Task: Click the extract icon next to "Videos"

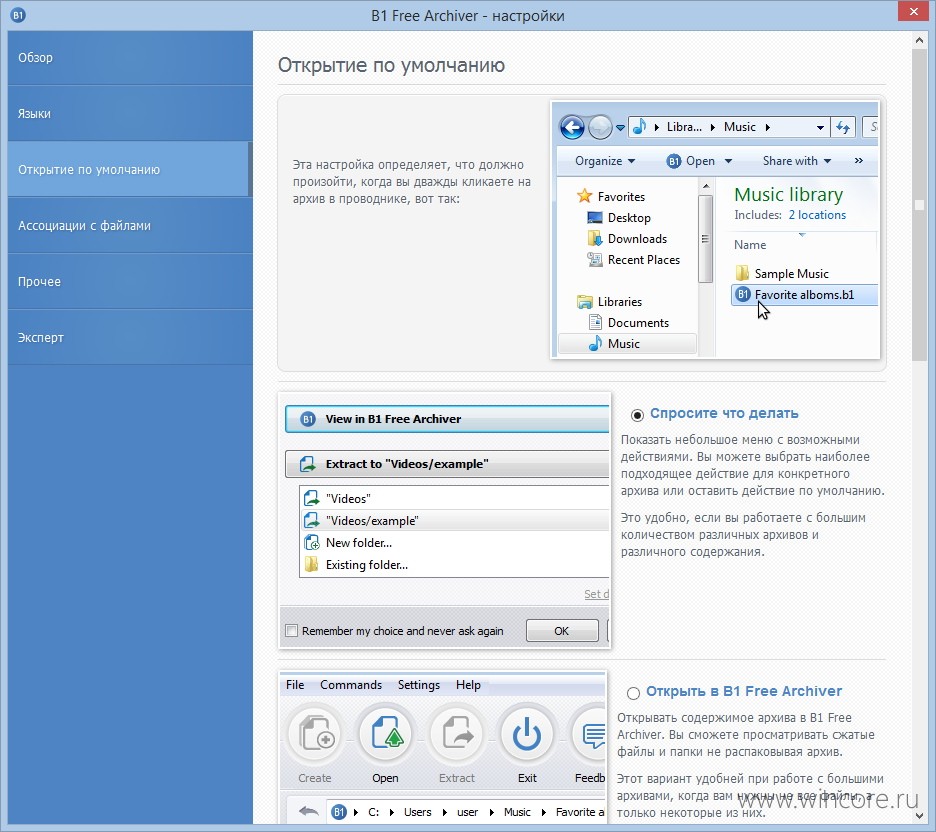Action: (312, 498)
